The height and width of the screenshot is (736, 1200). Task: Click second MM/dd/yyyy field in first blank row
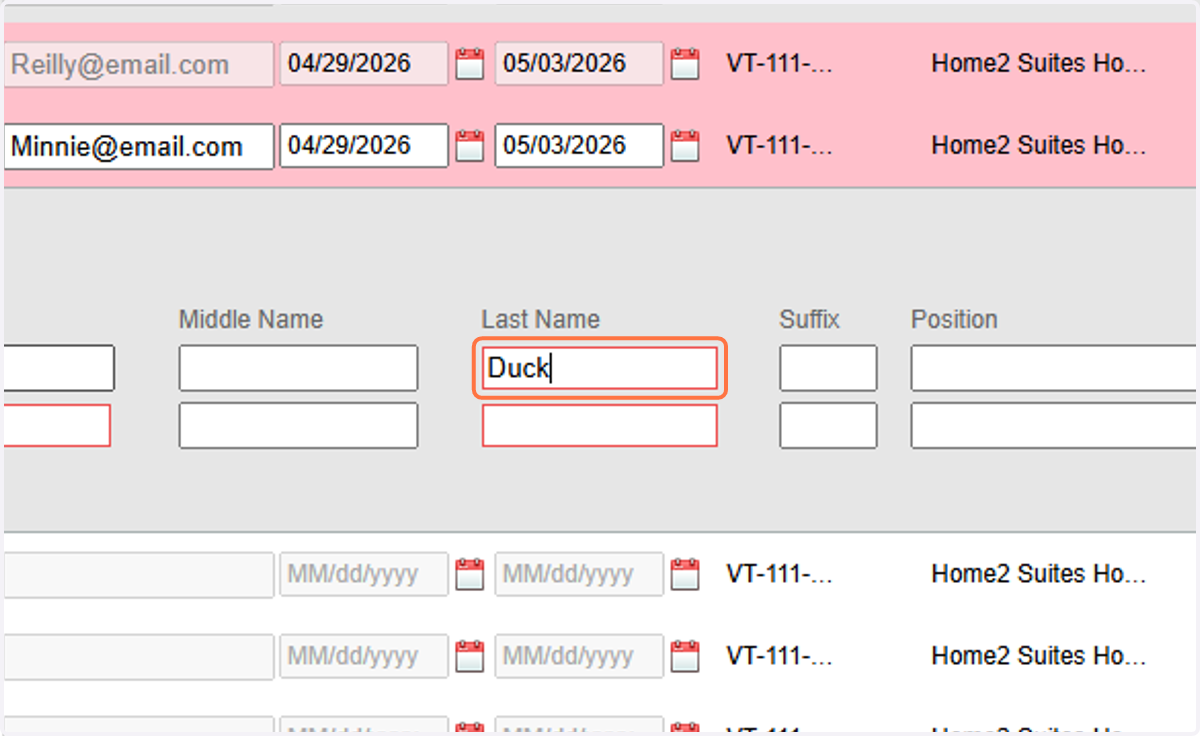tap(579, 574)
